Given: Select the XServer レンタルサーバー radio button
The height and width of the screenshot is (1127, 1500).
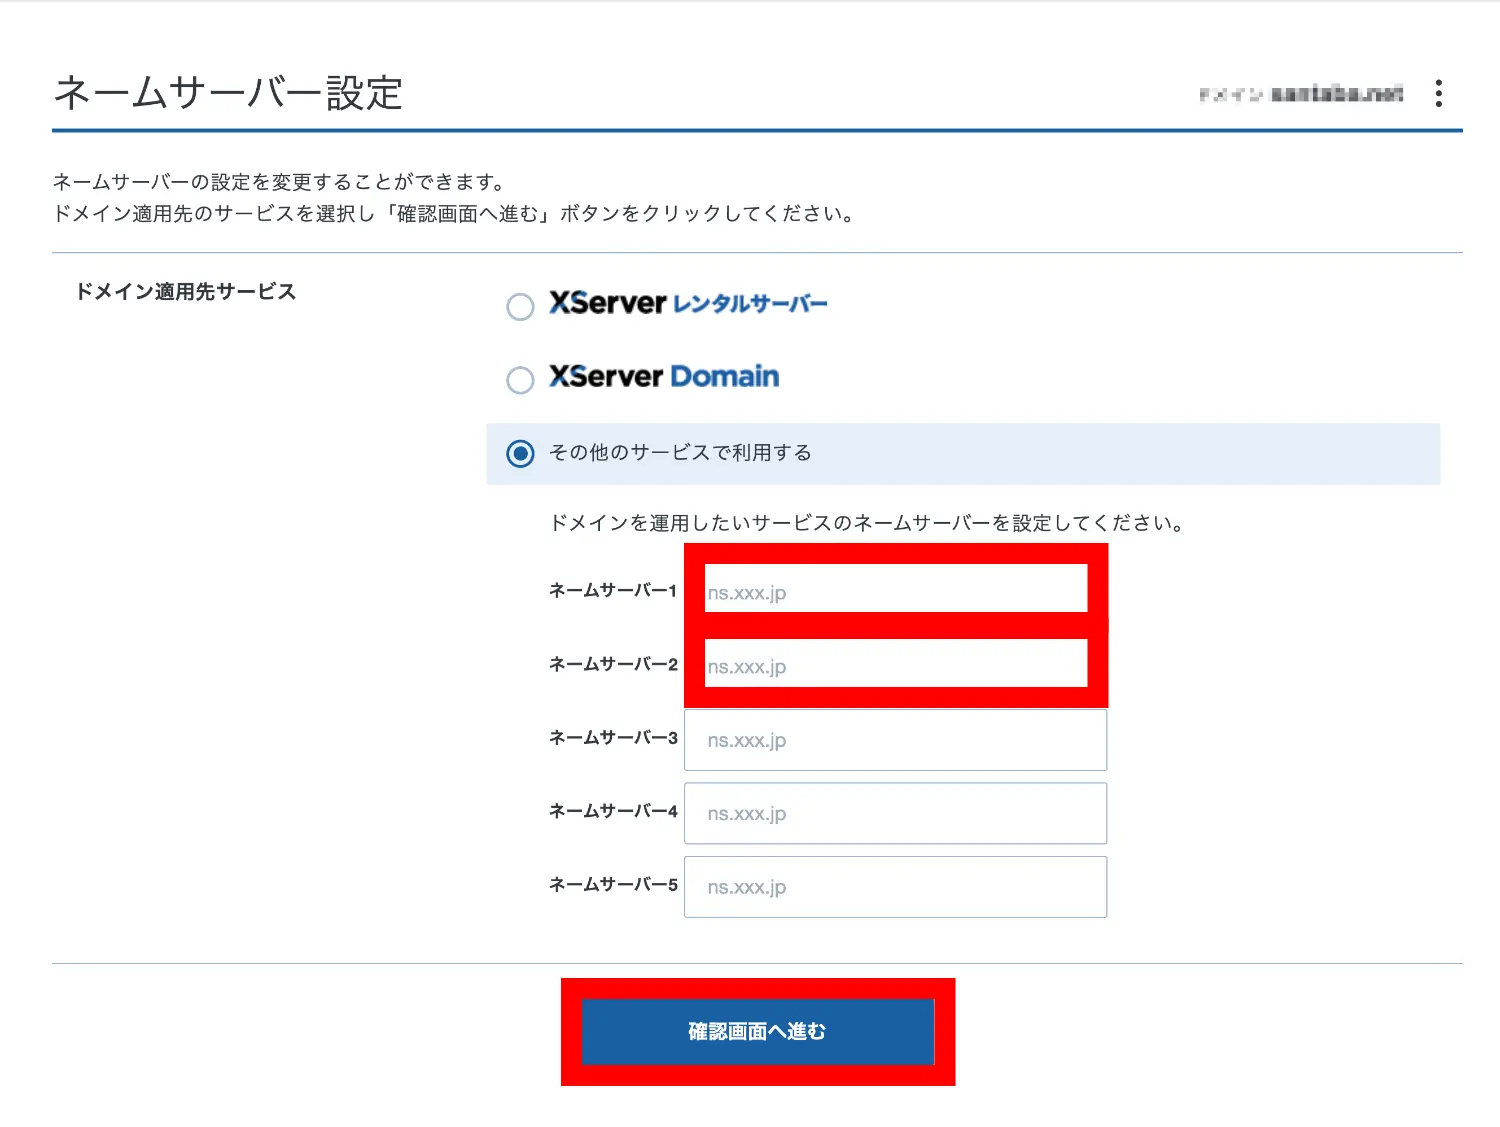Looking at the screenshot, I should [x=520, y=307].
